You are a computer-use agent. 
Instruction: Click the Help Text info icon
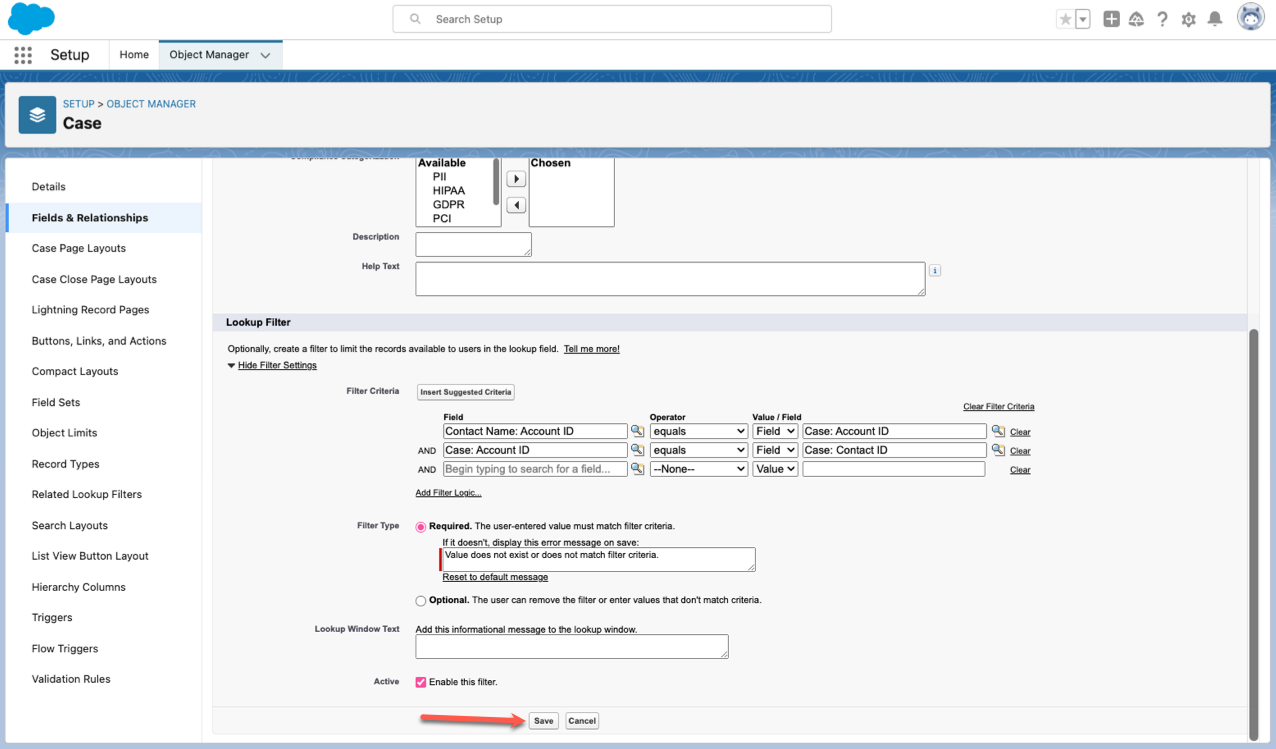934,270
